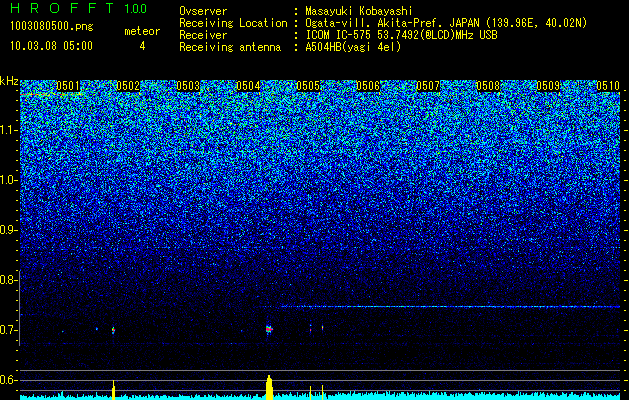The image size is (629, 400).
Task: Click the timestamp 10.03.08 05:00
Action: coord(51,45)
